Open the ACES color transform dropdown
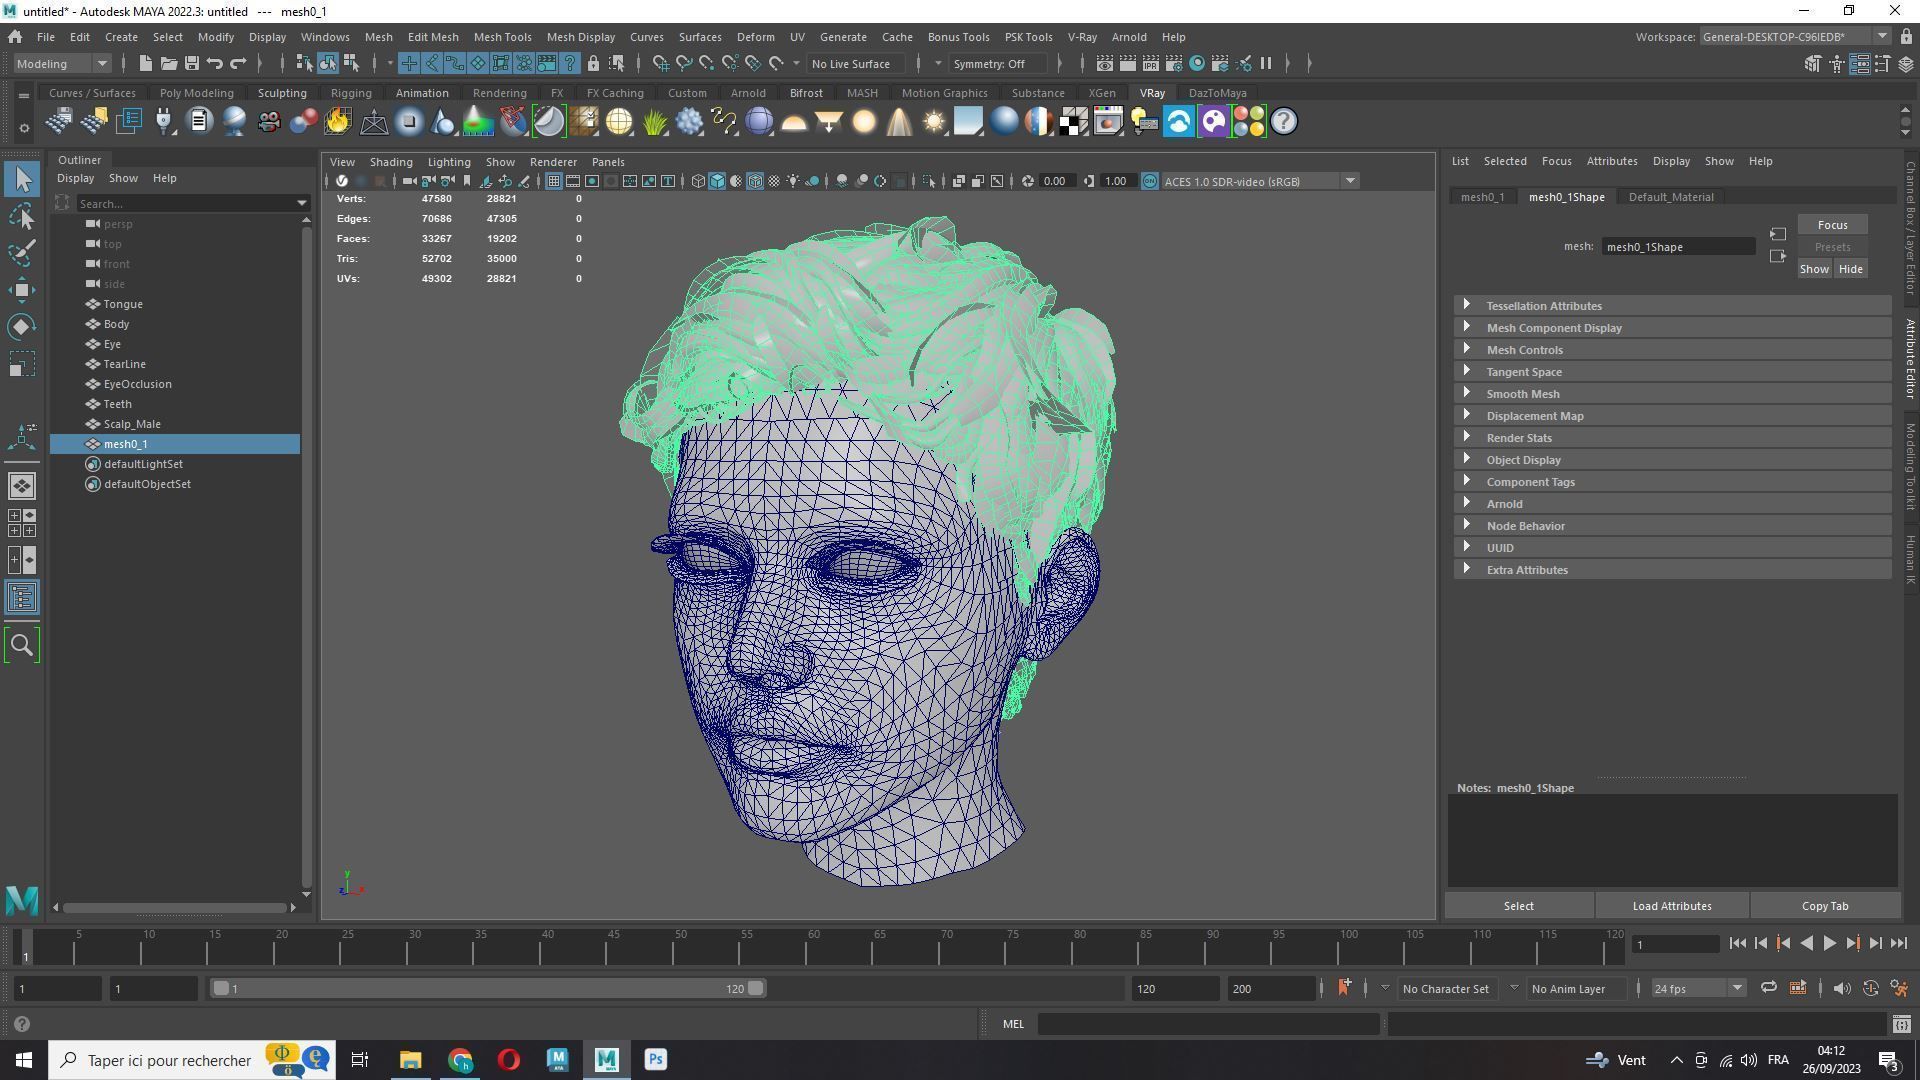The width and height of the screenshot is (1920, 1080). (x=1260, y=181)
